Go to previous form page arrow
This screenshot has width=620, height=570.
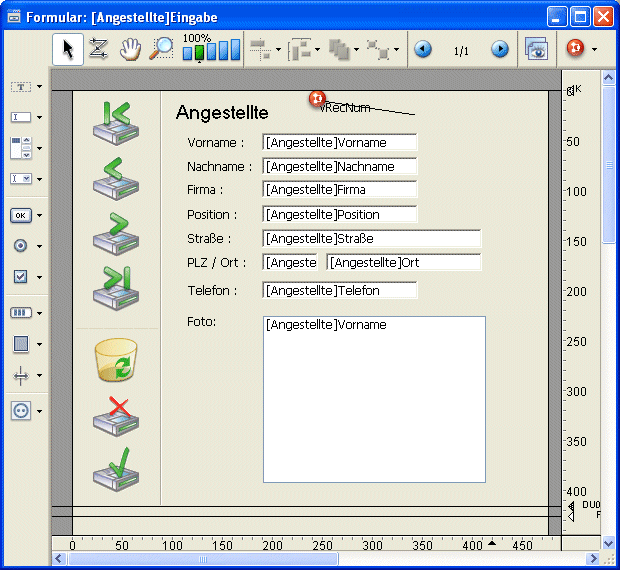[x=423, y=49]
